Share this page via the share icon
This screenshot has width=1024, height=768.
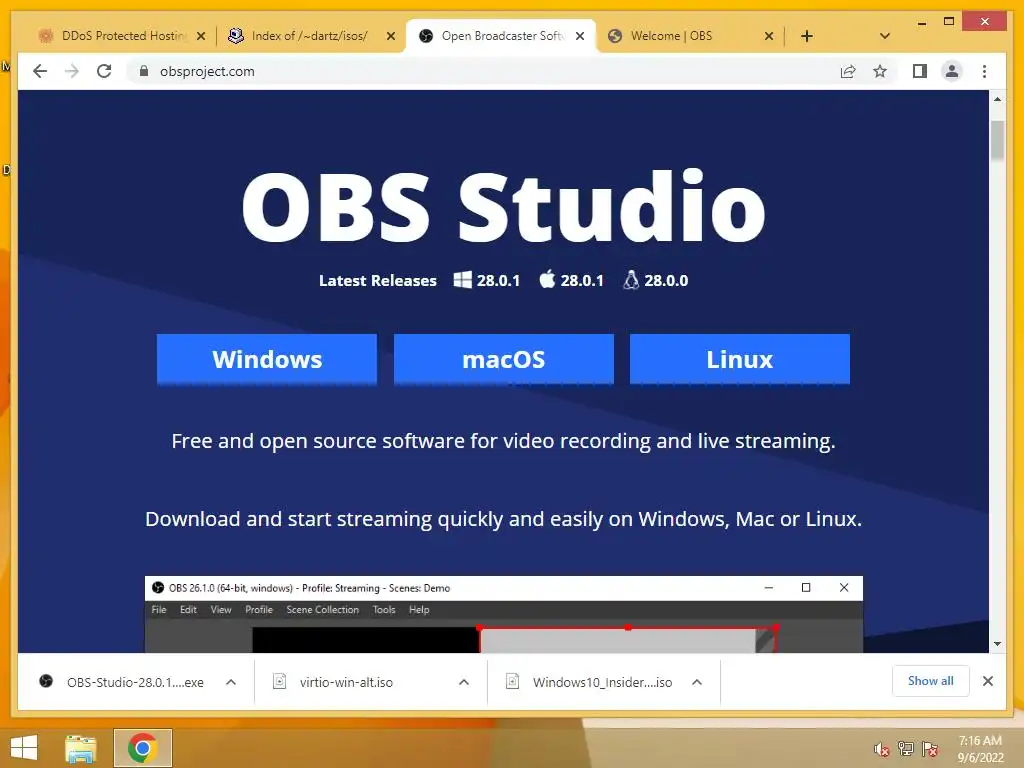[848, 71]
